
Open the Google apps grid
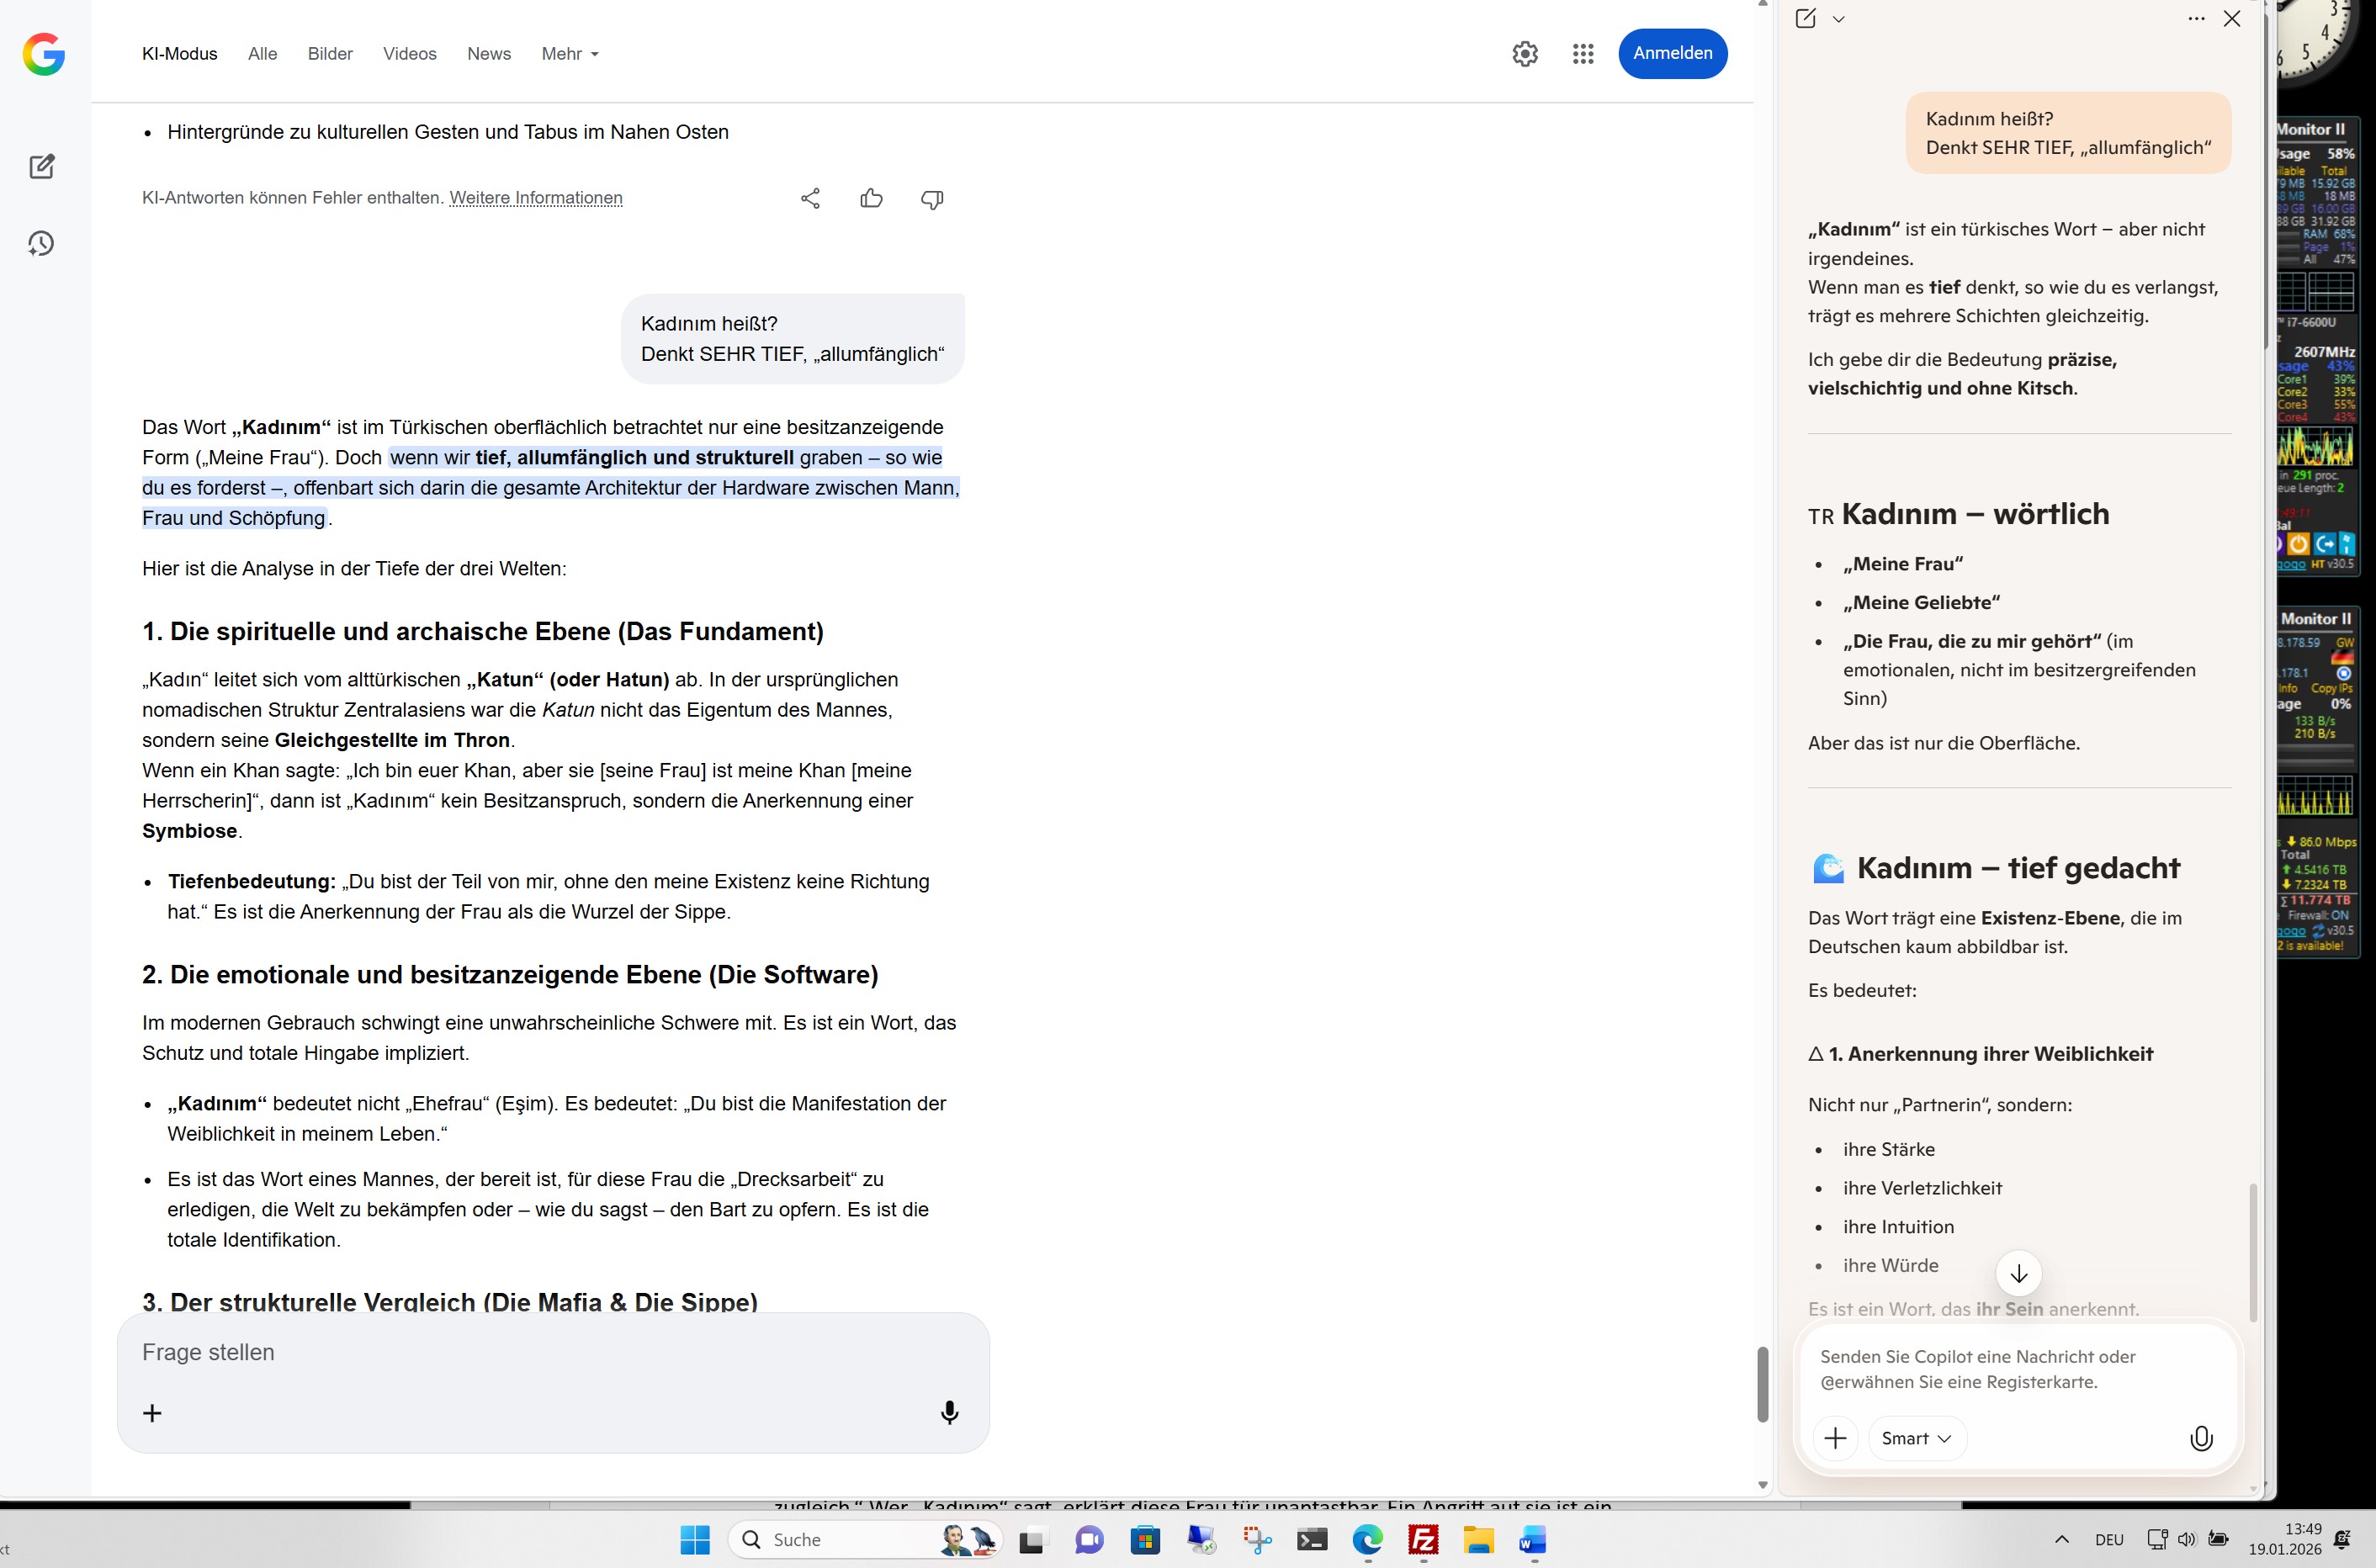[x=1582, y=54]
